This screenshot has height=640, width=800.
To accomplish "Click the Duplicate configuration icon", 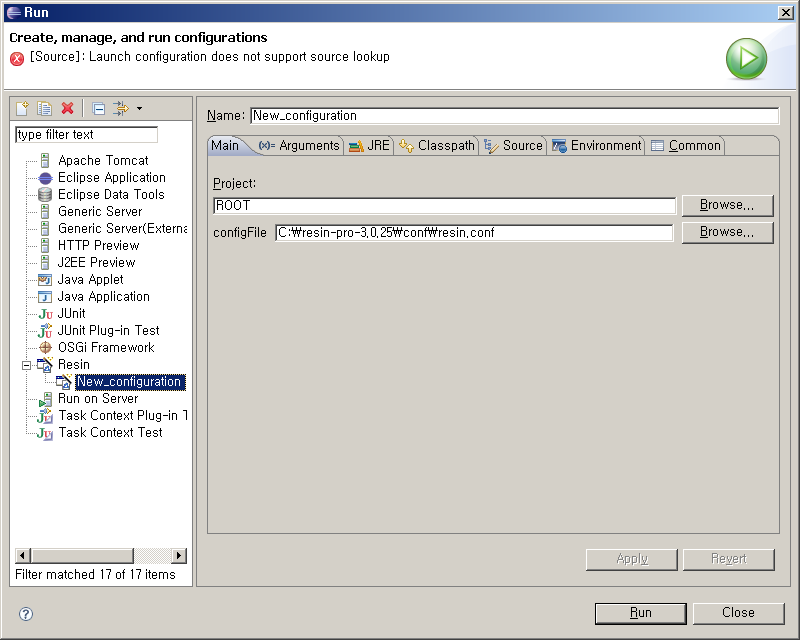I will 44,108.
